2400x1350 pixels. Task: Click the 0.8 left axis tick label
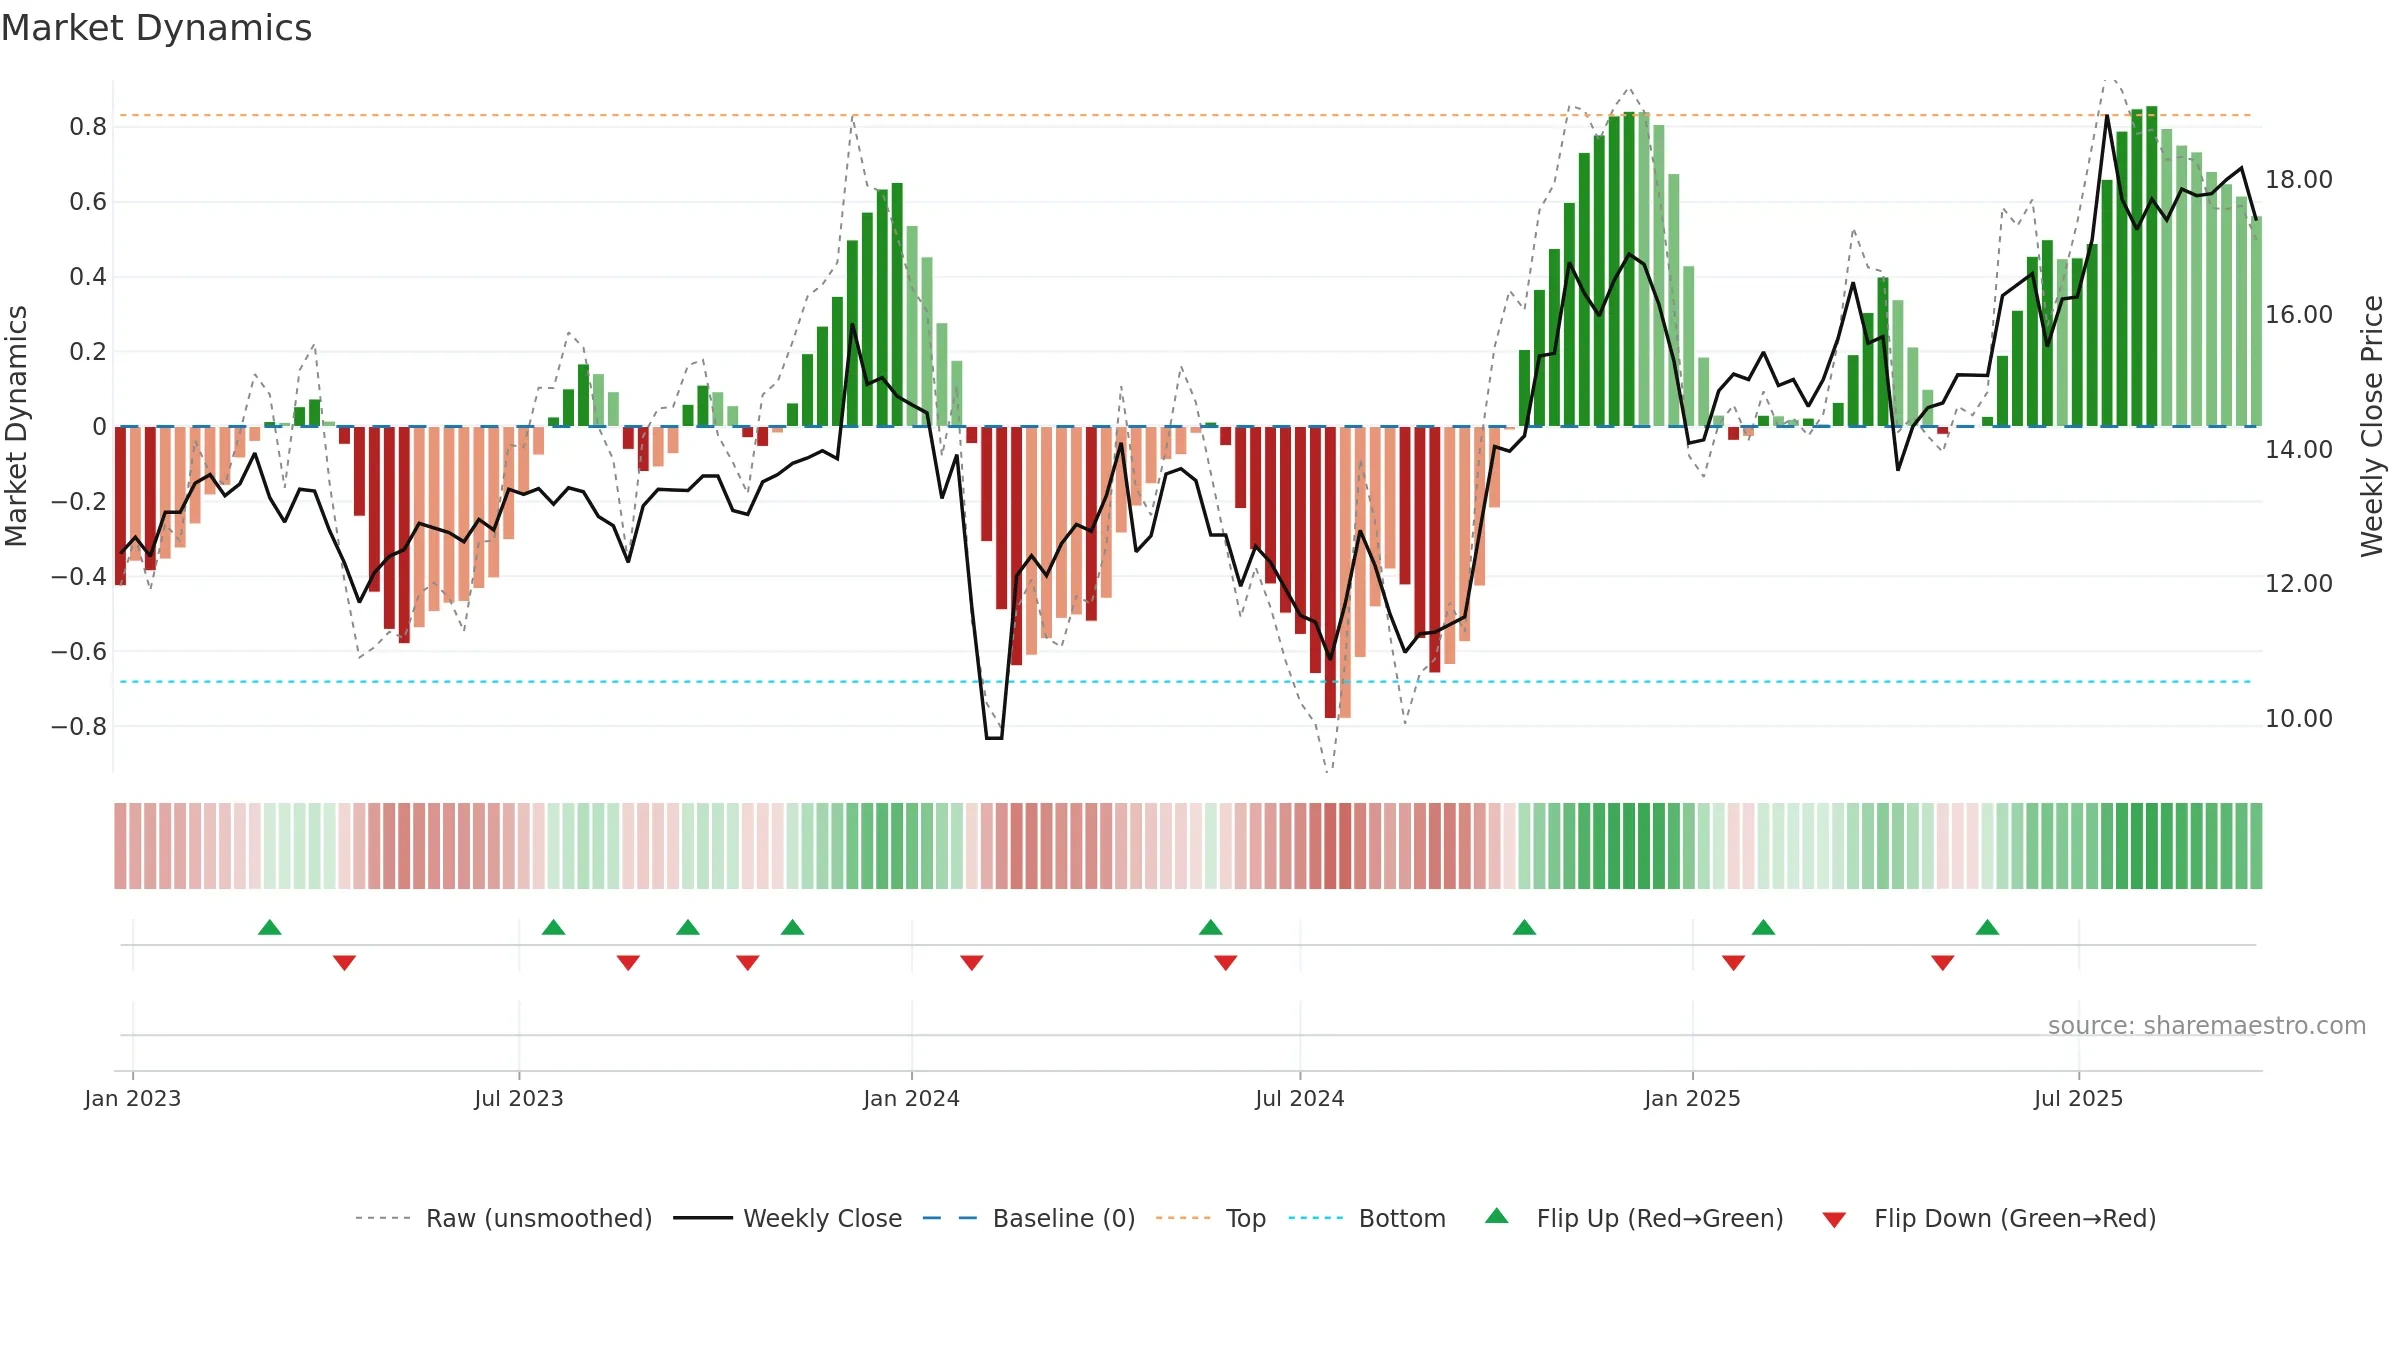click(88, 127)
